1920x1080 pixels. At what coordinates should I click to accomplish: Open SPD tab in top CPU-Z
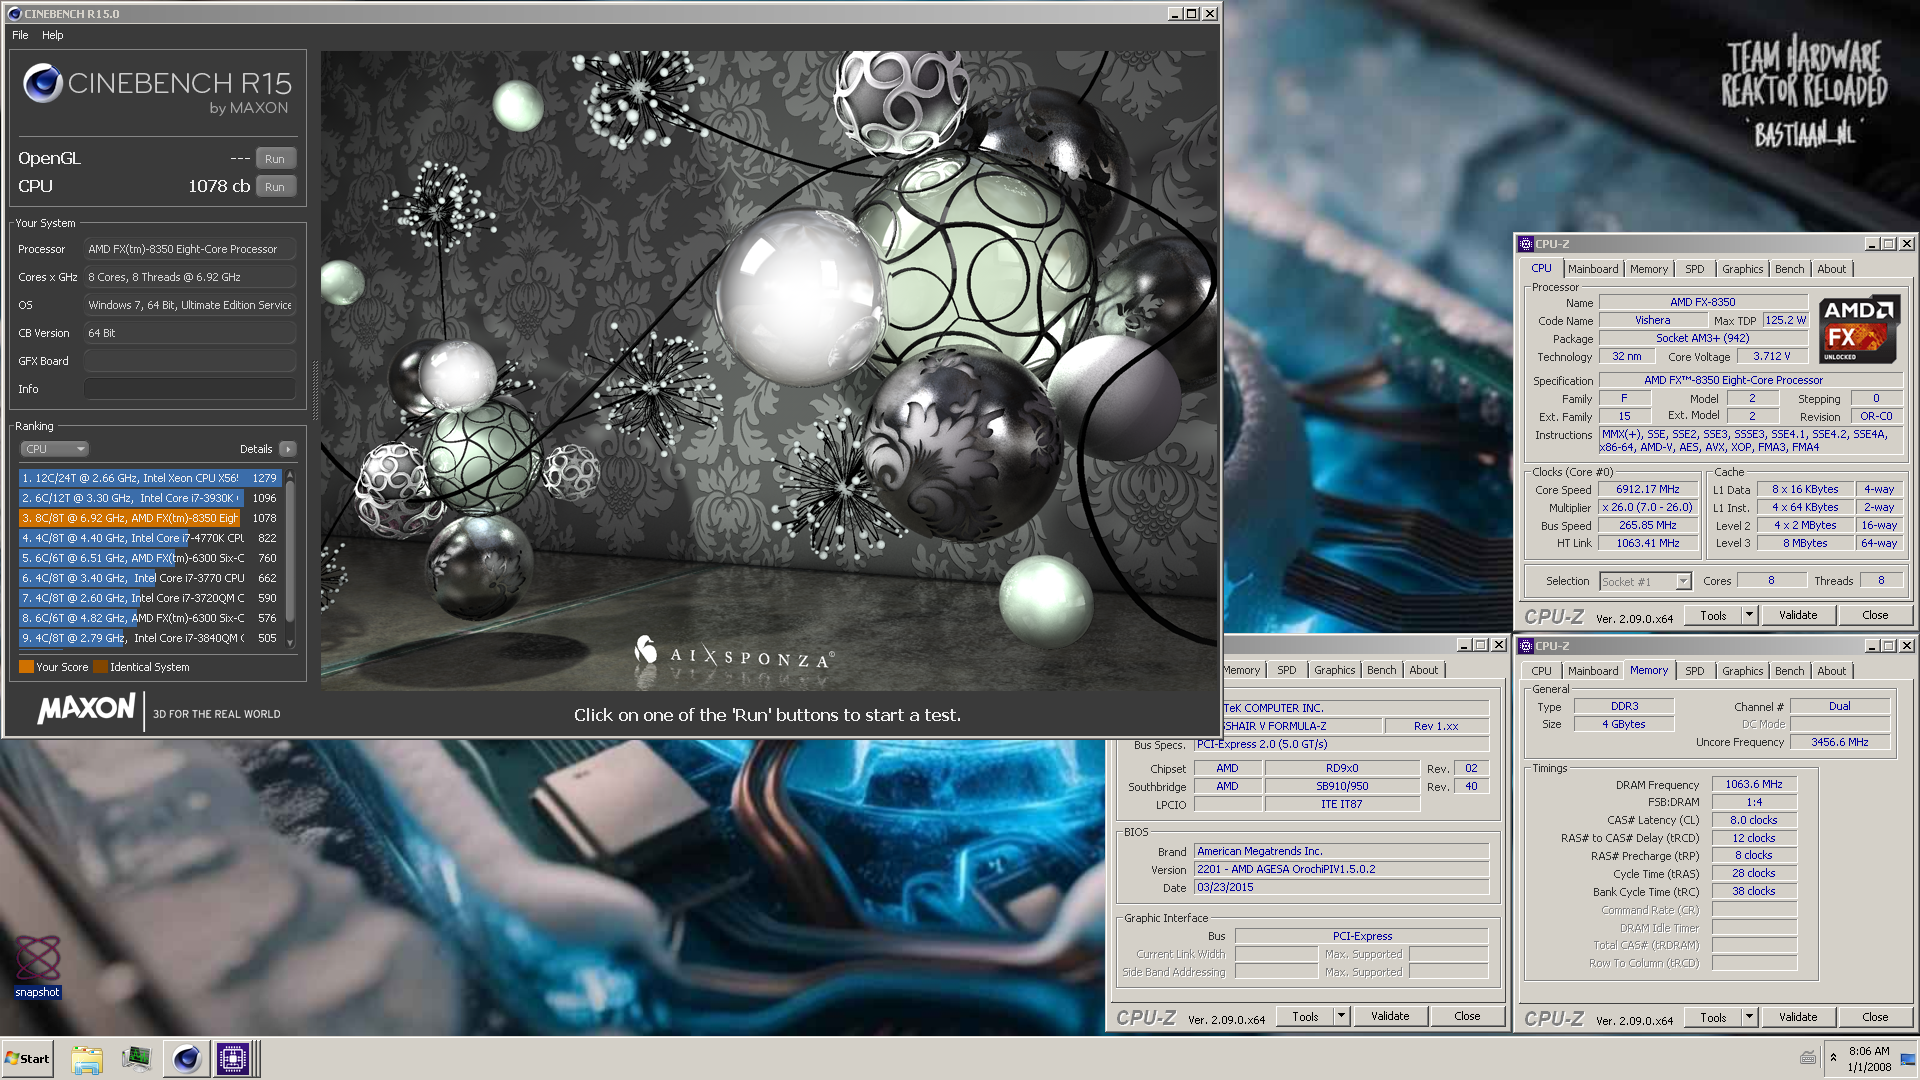[1694, 269]
